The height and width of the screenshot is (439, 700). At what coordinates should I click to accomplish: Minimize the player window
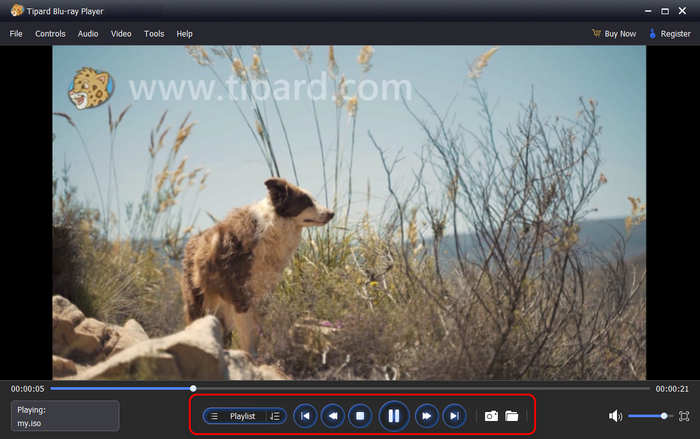click(x=648, y=11)
